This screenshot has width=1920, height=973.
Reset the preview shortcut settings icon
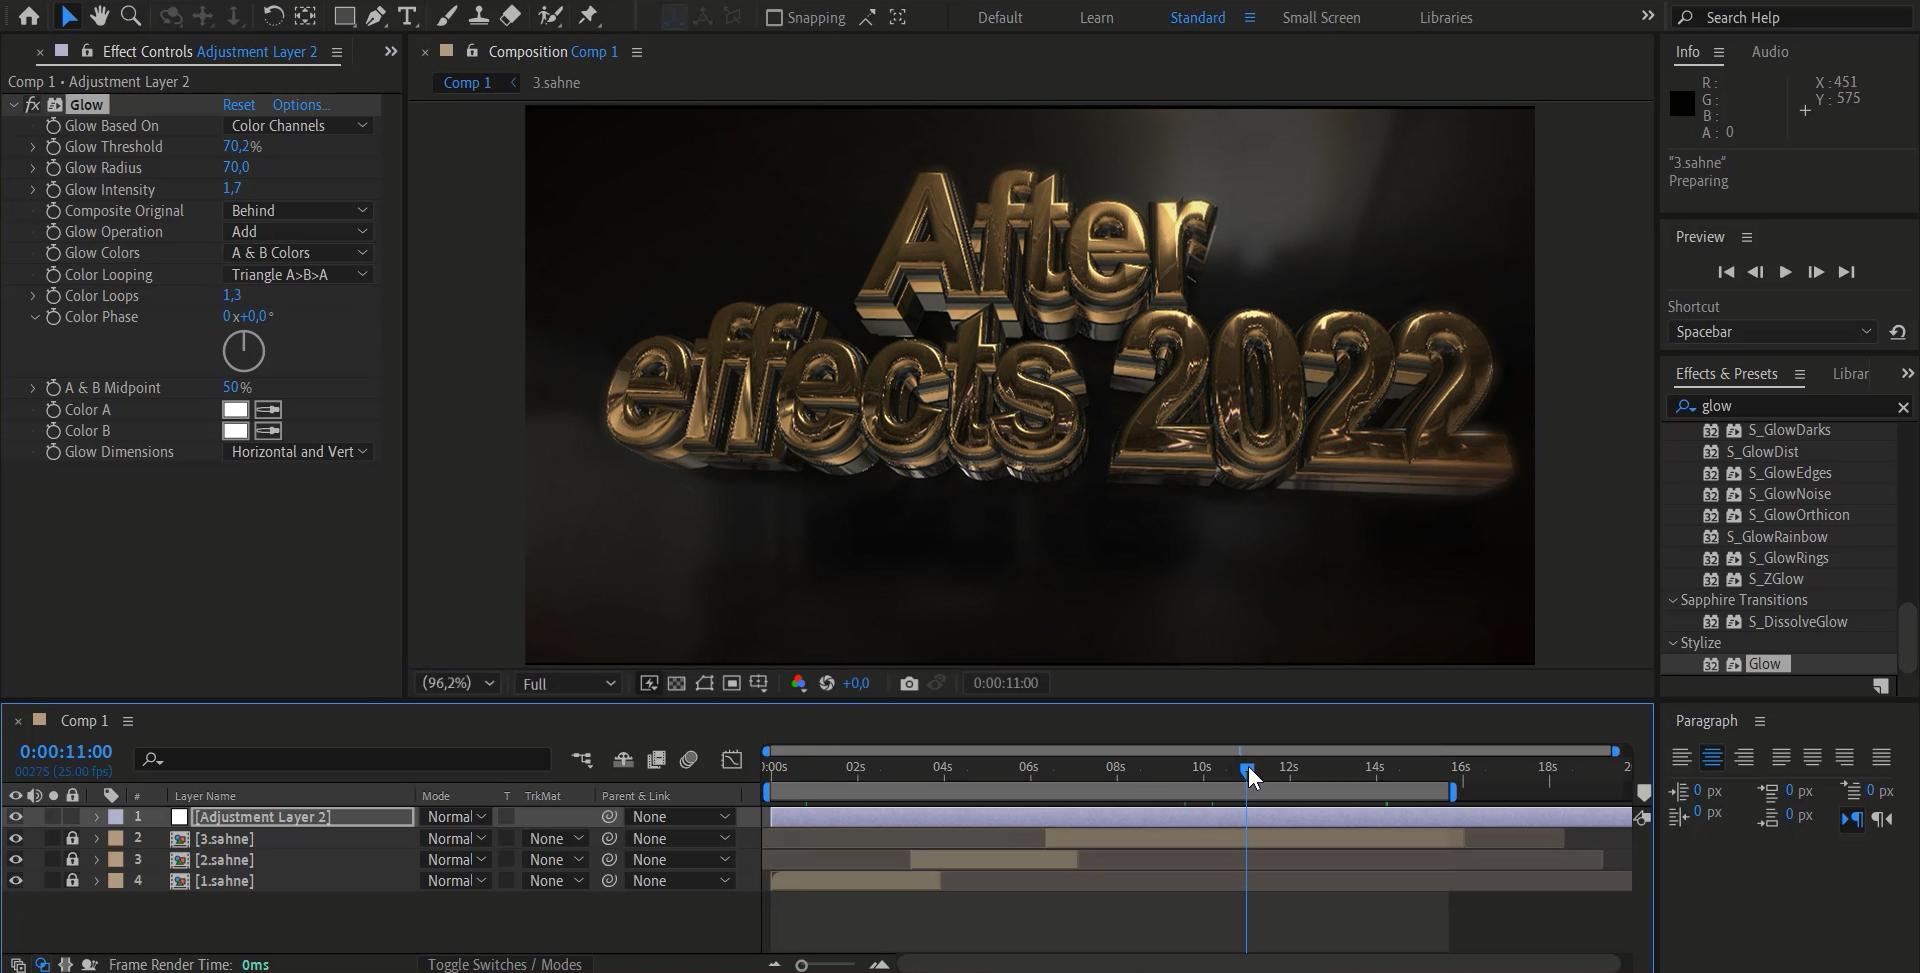coord(1897,332)
